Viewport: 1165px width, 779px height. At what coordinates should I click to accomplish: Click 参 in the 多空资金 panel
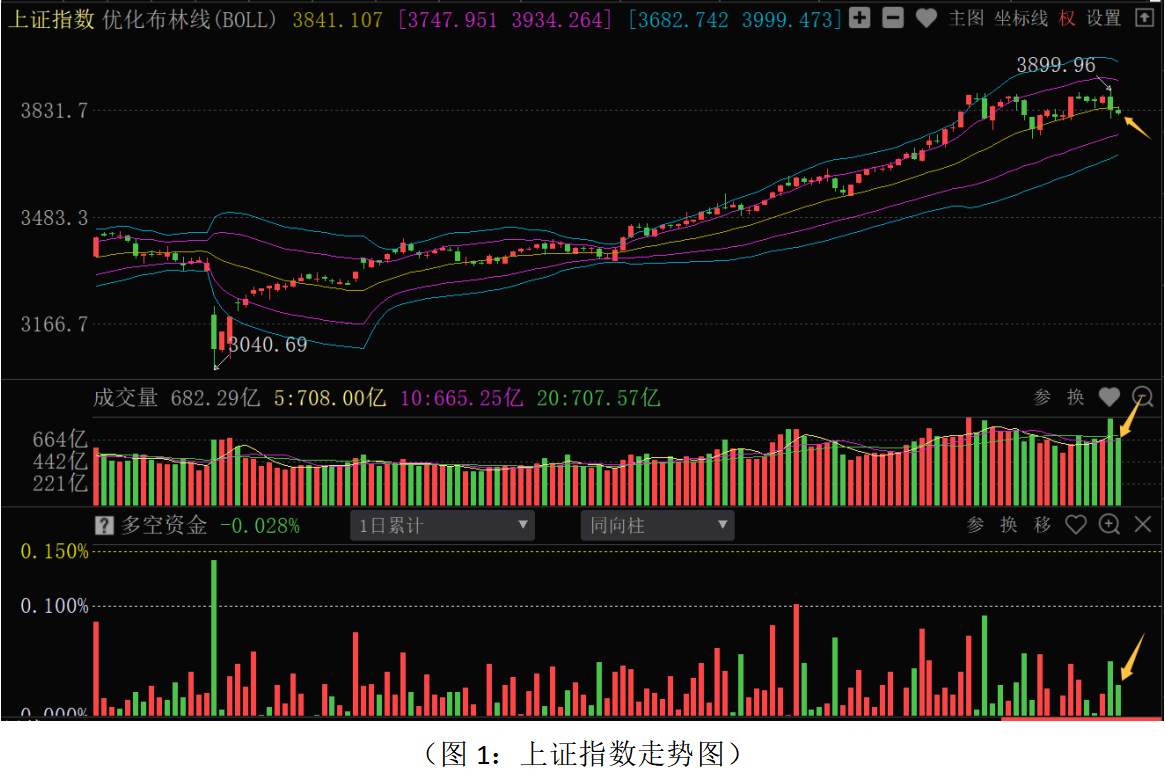point(976,525)
